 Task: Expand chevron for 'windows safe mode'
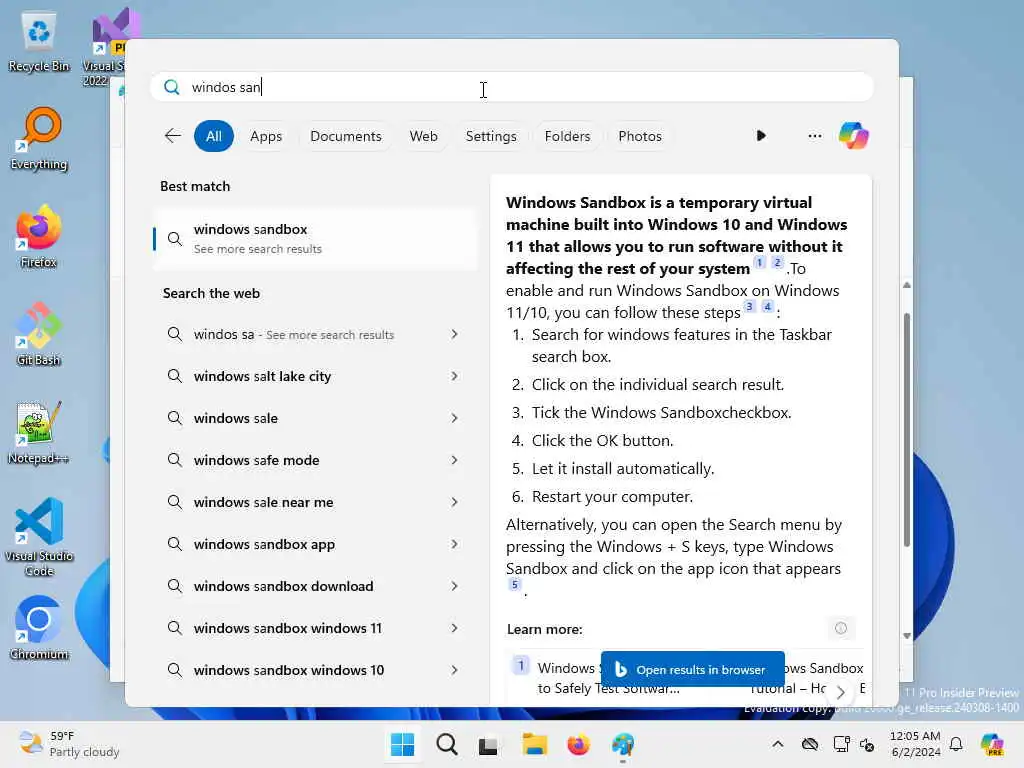tap(455, 460)
